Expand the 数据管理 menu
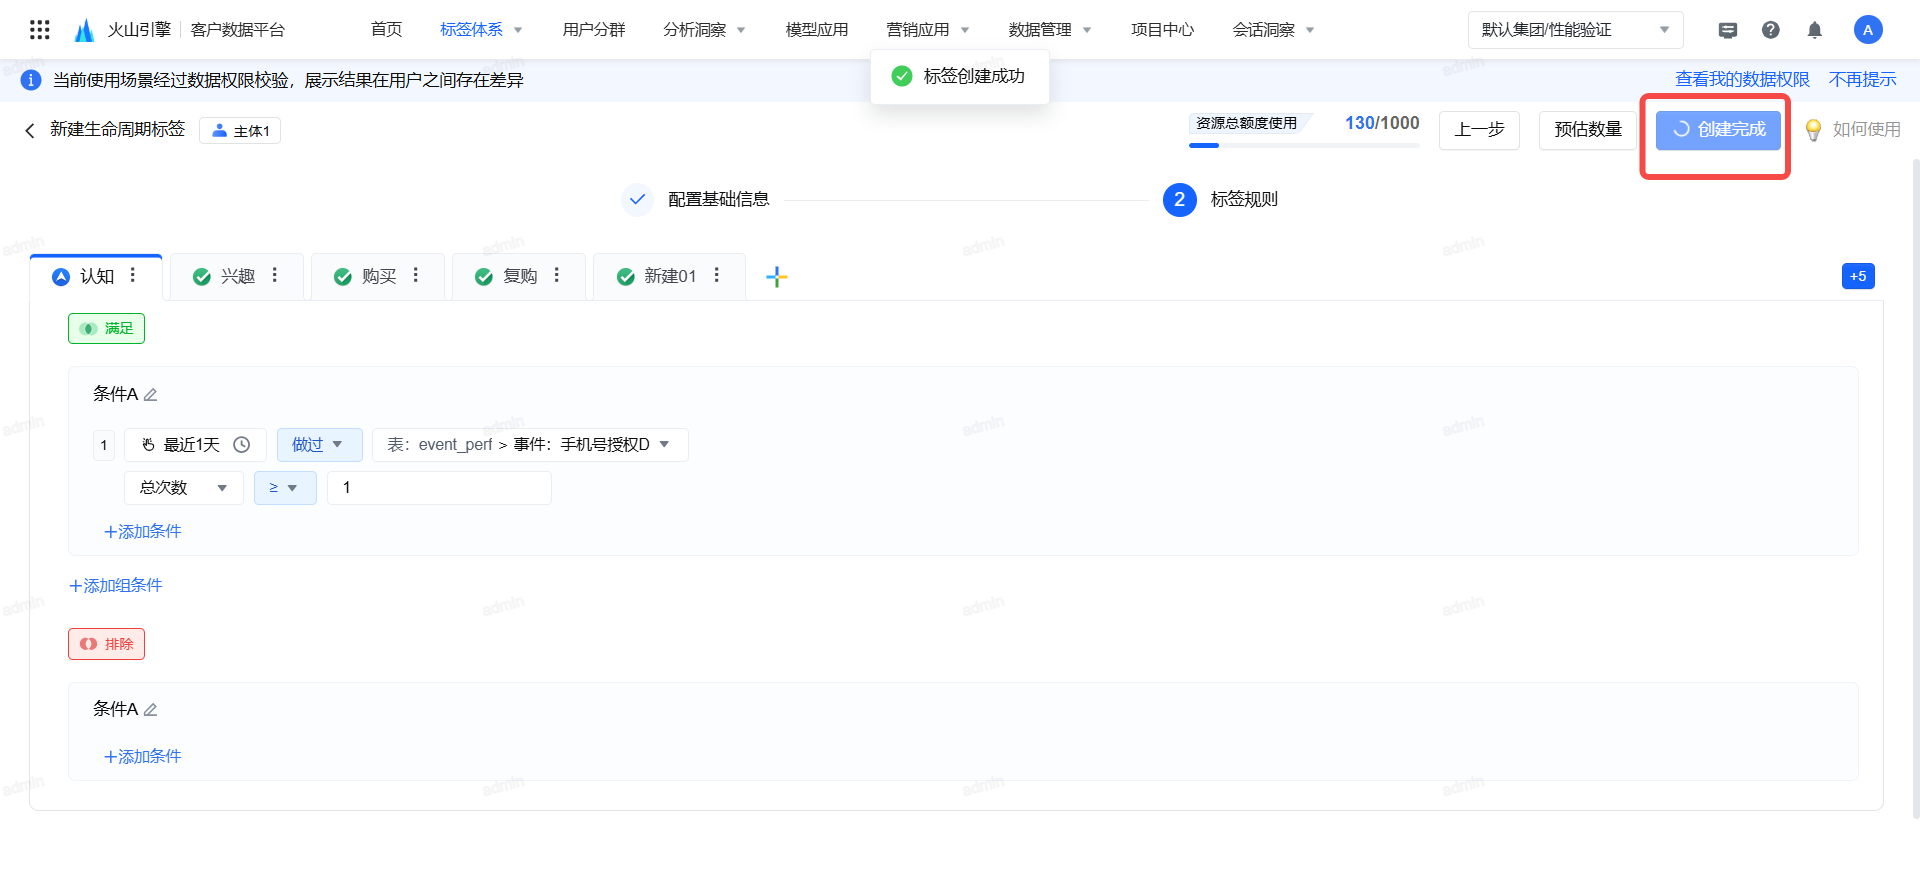Viewport: 1920px width, 878px height. click(1050, 30)
